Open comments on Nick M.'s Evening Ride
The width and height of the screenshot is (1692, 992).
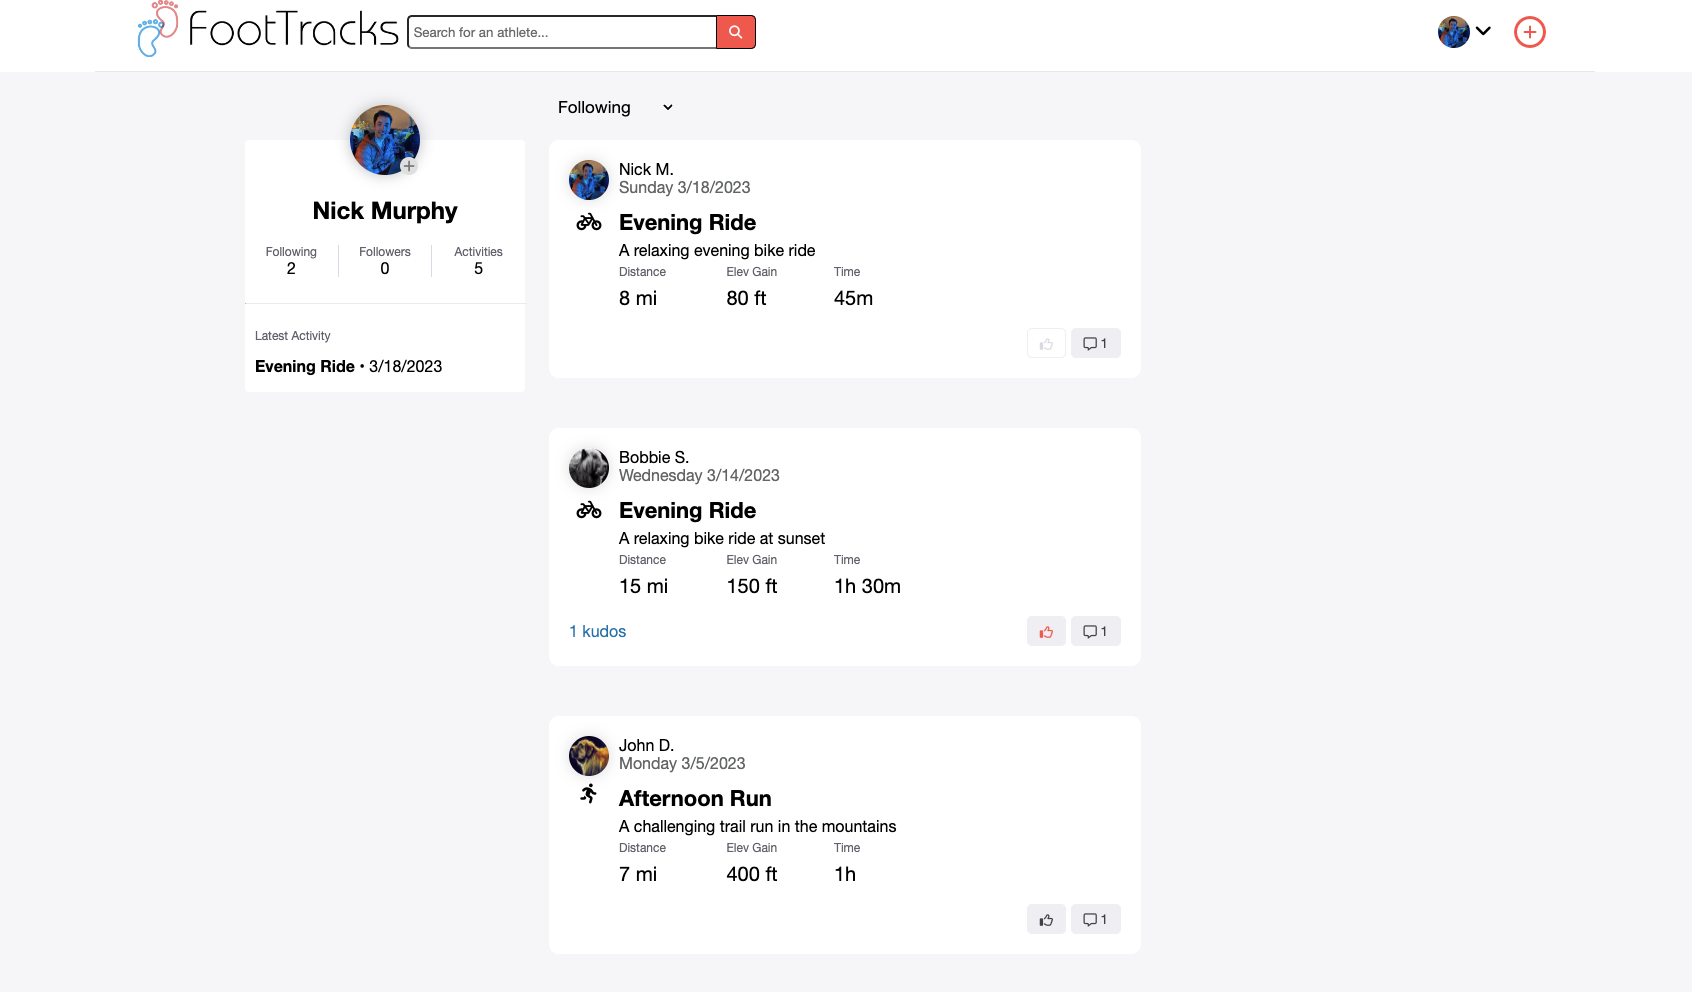coord(1095,343)
